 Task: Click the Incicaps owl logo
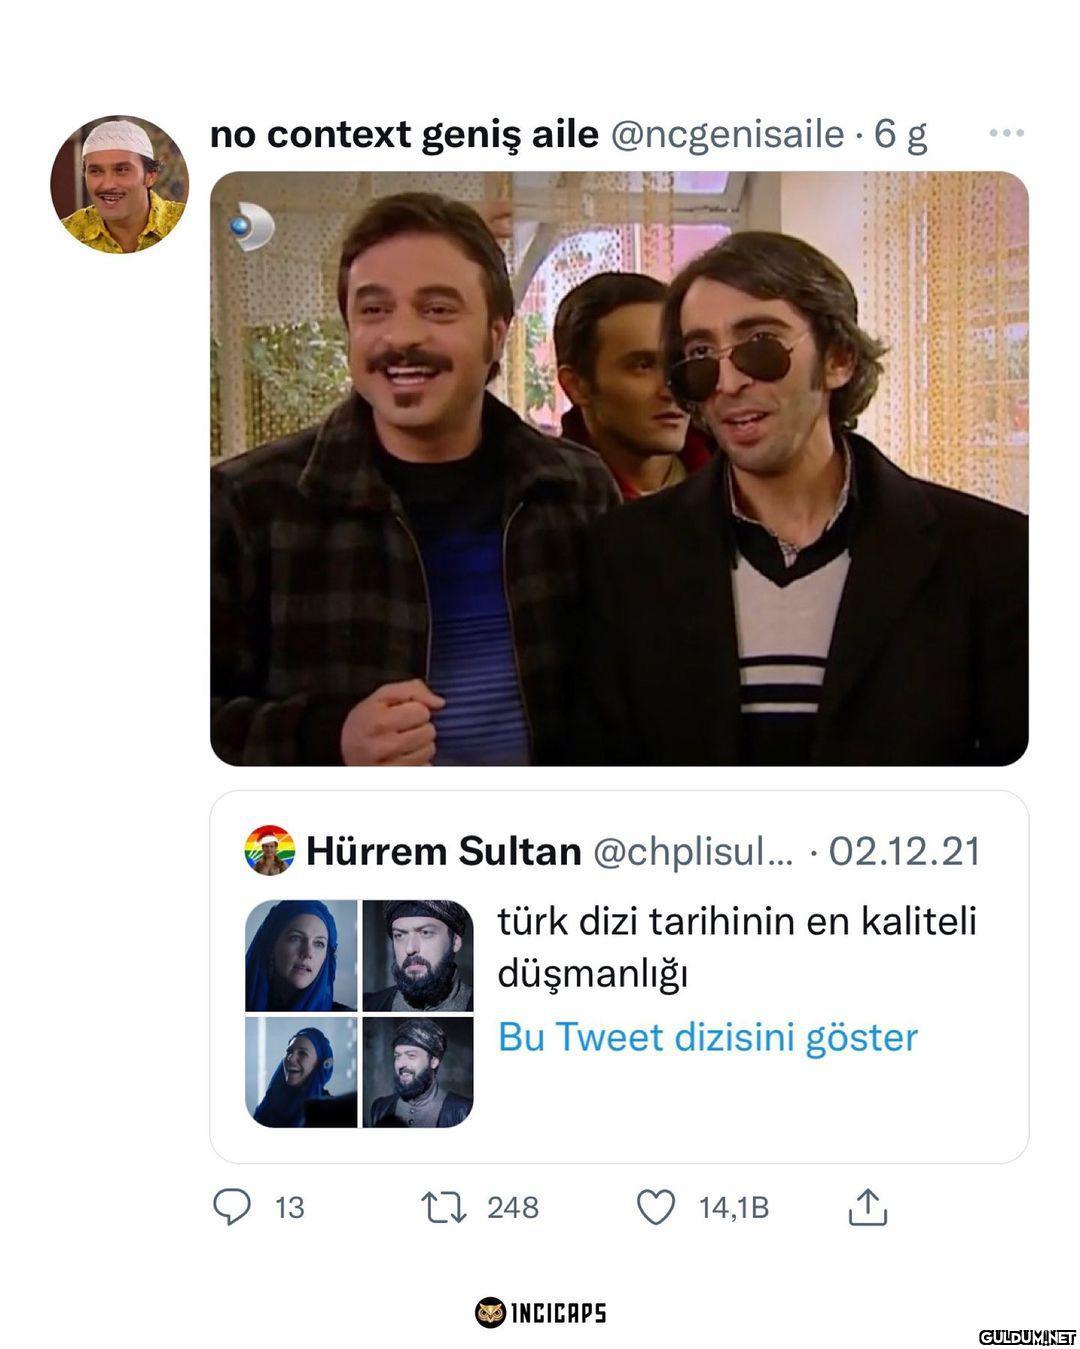[490, 1312]
